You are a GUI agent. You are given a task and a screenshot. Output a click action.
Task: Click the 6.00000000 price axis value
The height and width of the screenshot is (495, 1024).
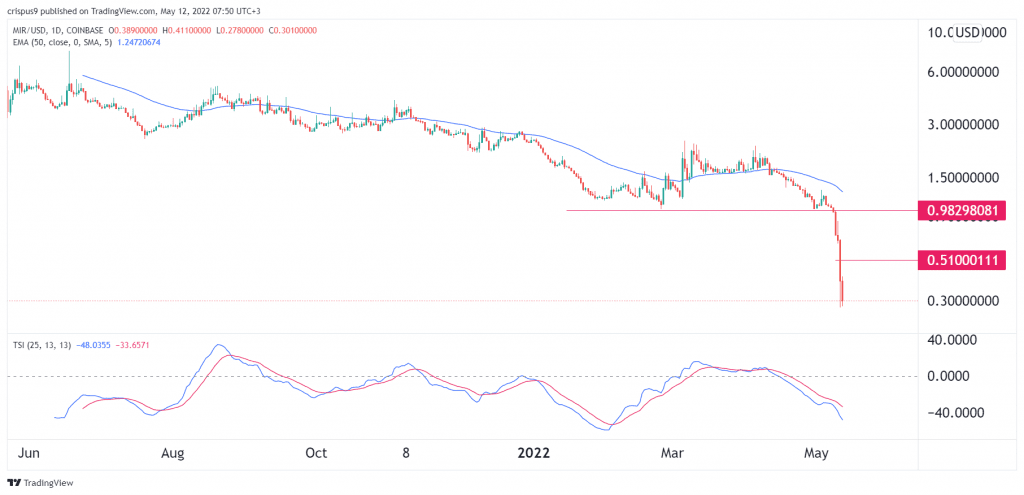(x=961, y=72)
